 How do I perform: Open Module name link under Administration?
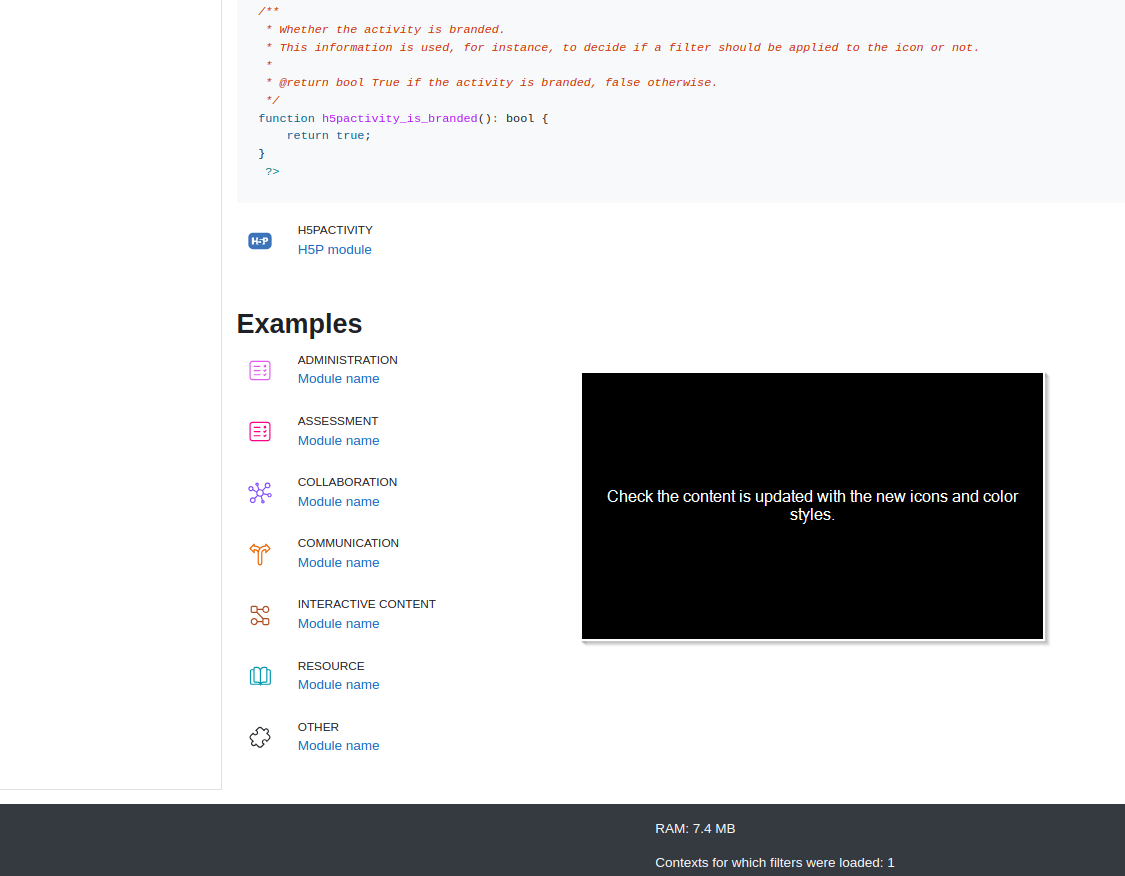[339, 379]
